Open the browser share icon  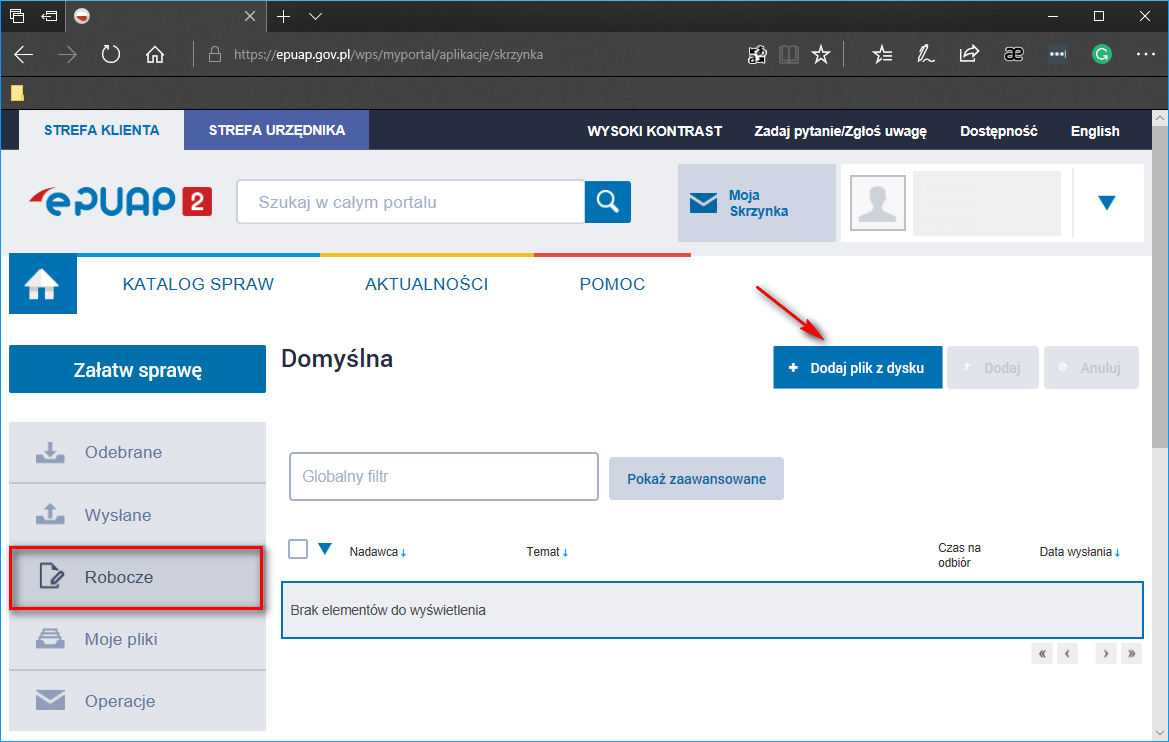tap(968, 54)
